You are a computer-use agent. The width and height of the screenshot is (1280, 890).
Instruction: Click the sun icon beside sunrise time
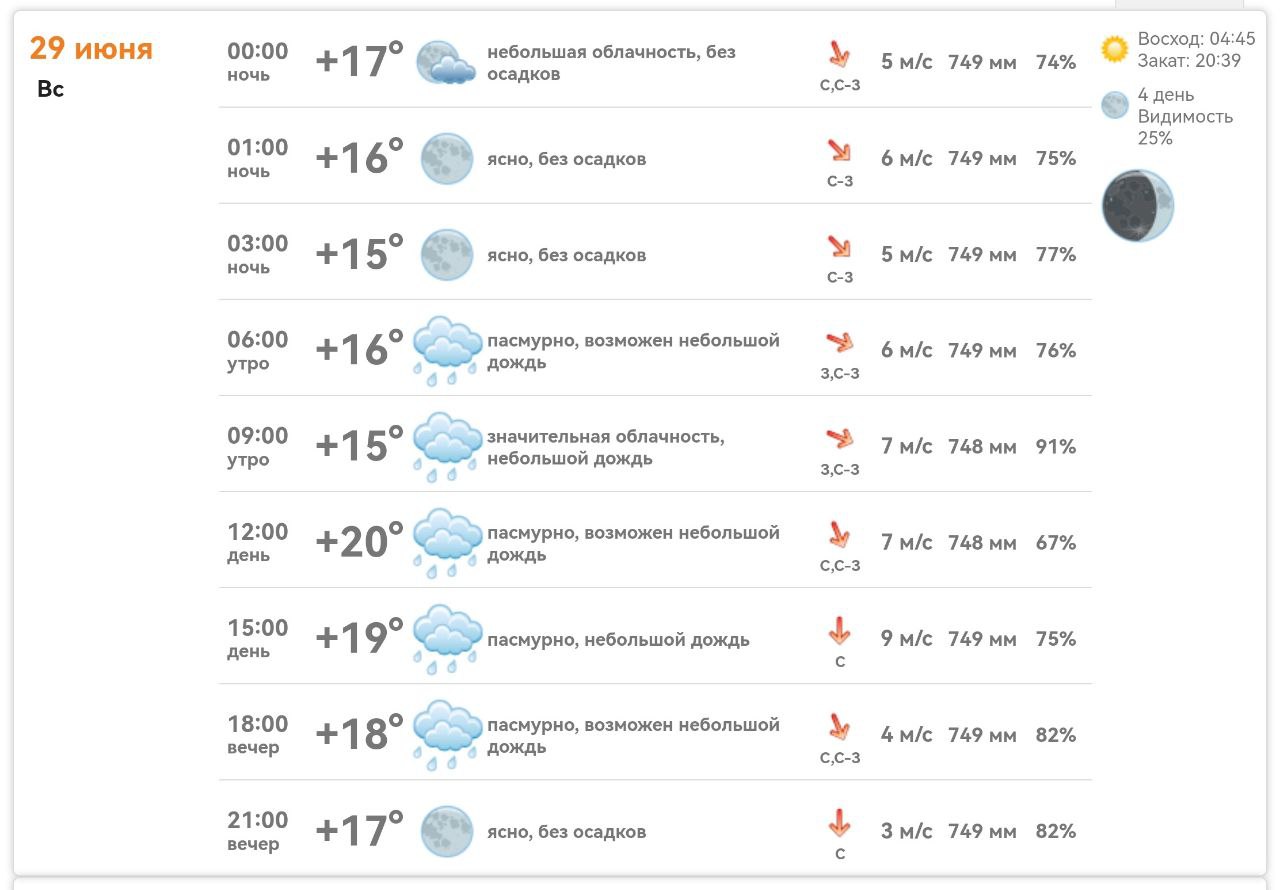tap(1114, 49)
